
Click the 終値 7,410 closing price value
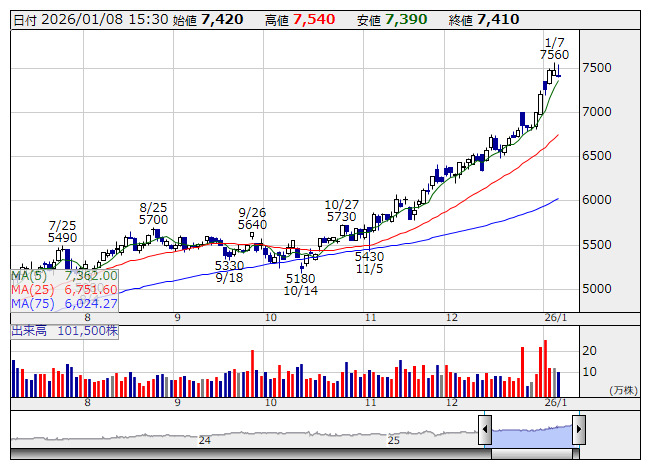(484, 20)
